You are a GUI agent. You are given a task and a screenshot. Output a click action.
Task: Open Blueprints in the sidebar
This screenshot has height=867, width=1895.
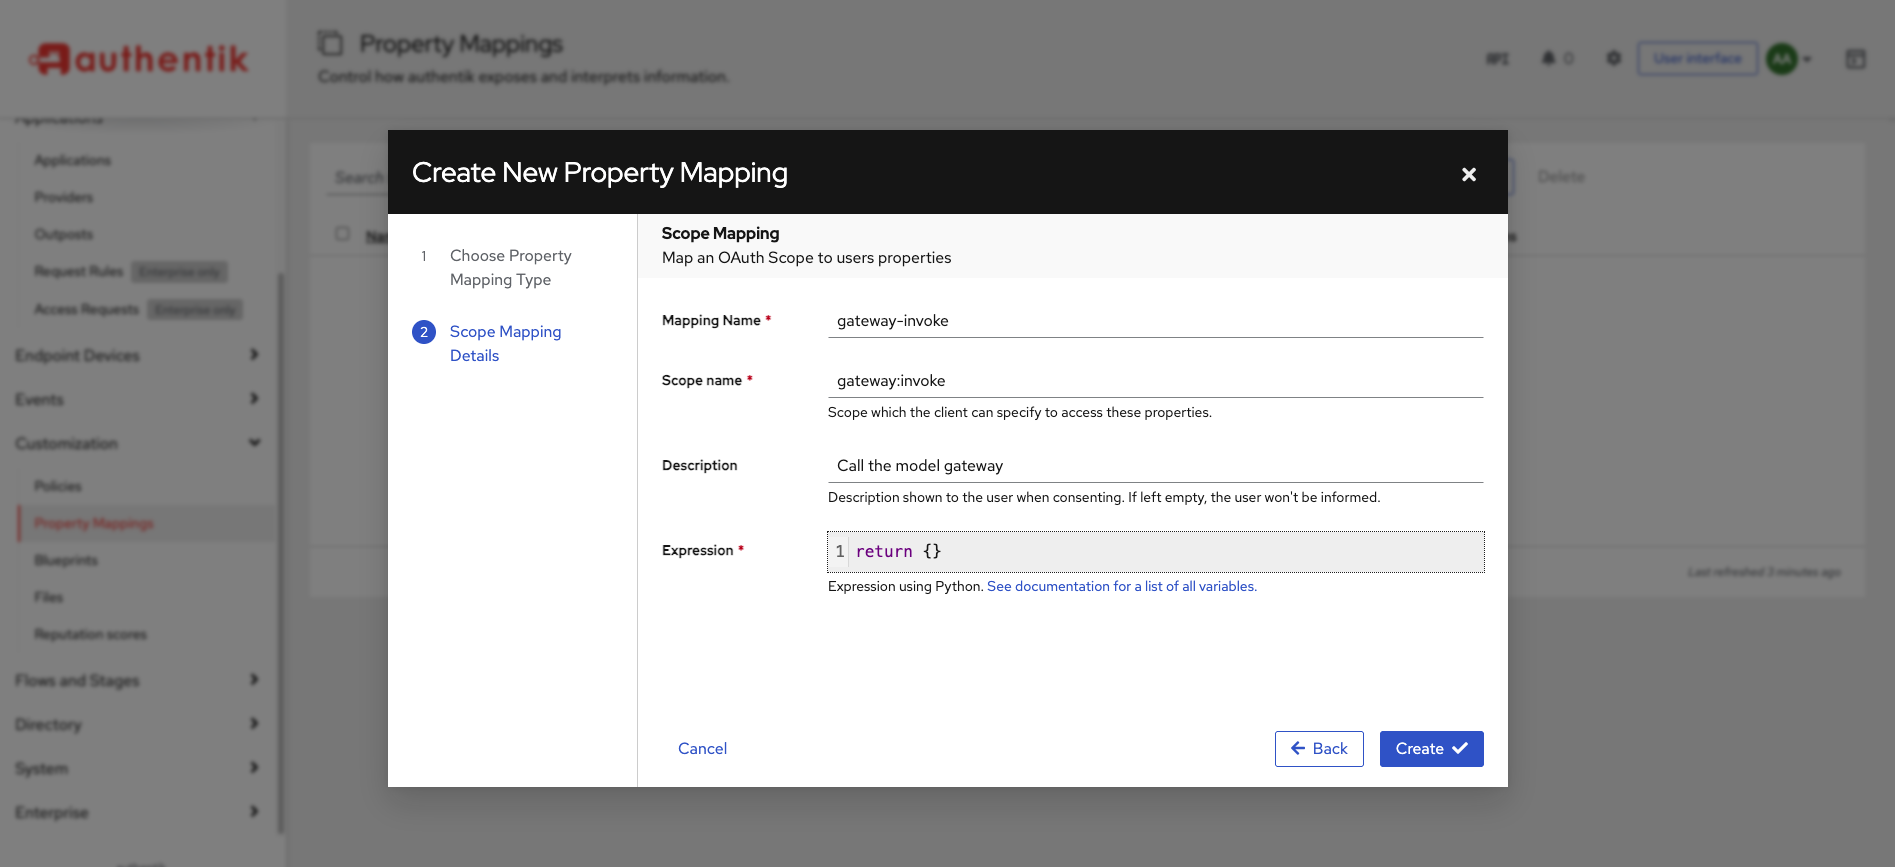pos(66,561)
